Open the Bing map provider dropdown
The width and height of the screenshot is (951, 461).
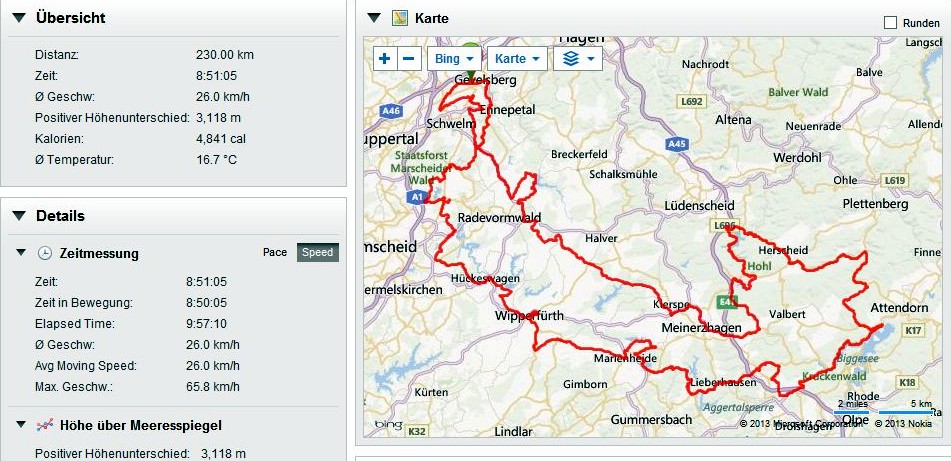(455, 59)
